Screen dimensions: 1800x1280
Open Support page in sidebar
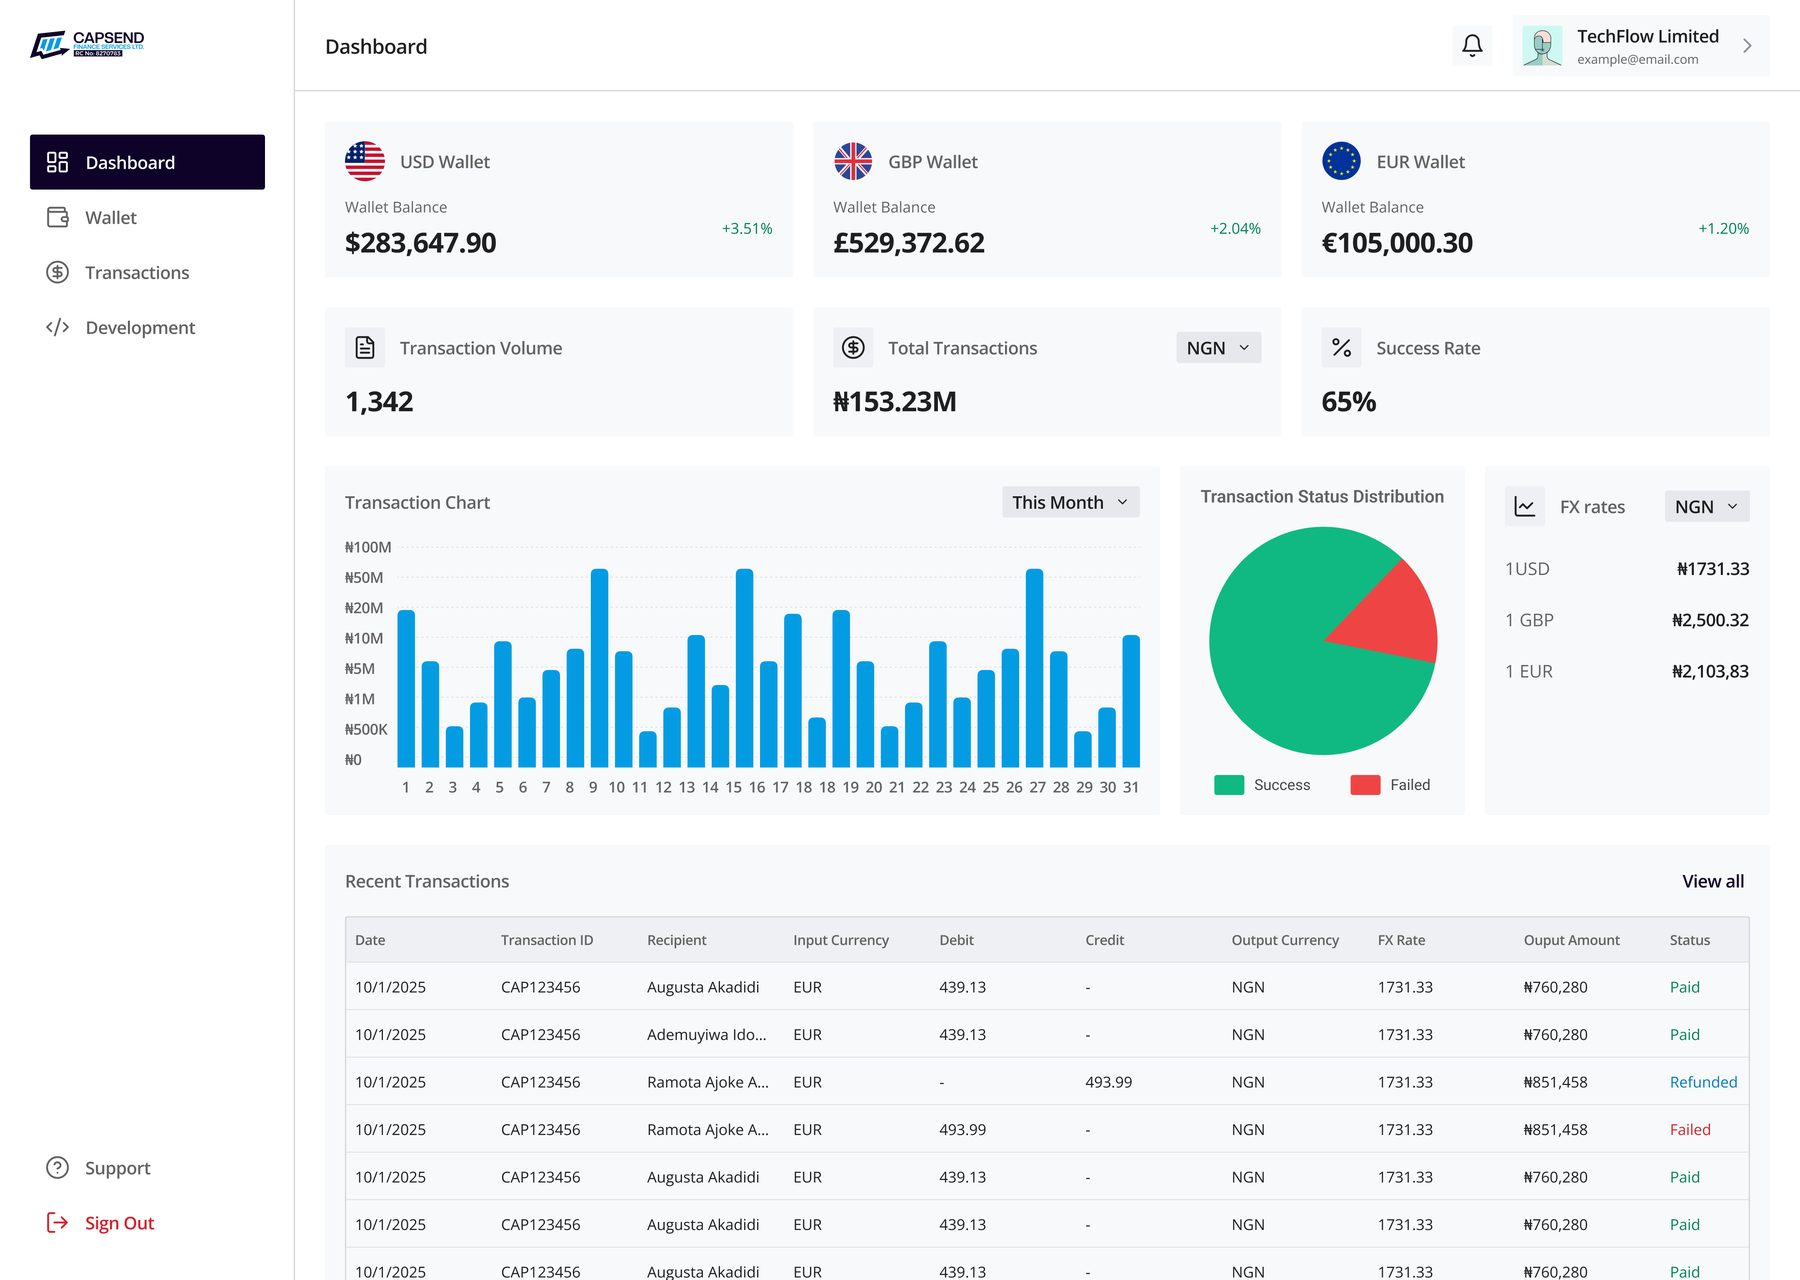point(147,1168)
